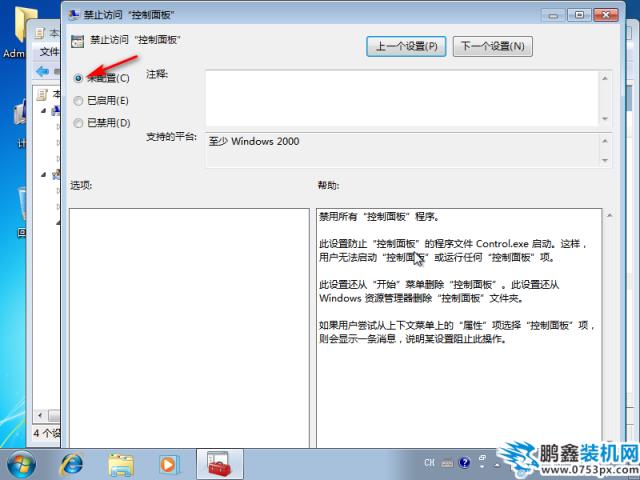Click the comment box scroll up arrow

pyautogui.click(x=605, y=78)
